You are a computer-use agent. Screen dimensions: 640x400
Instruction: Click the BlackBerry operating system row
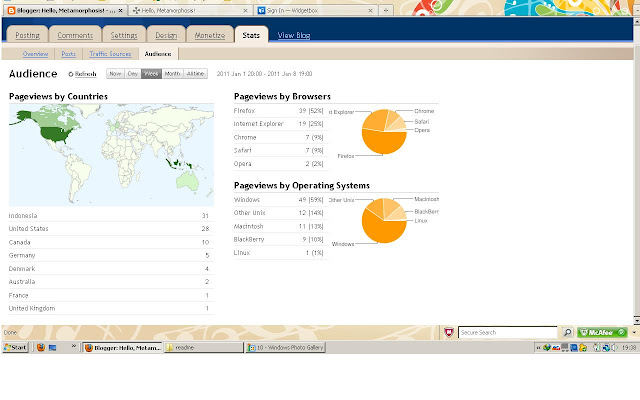point(280,239)
